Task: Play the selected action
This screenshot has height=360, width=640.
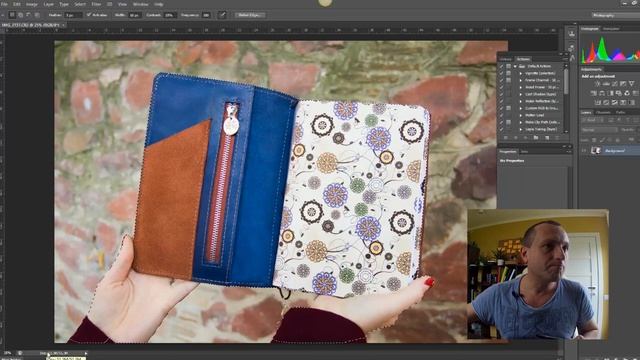Action: click(x=526, y=138)
